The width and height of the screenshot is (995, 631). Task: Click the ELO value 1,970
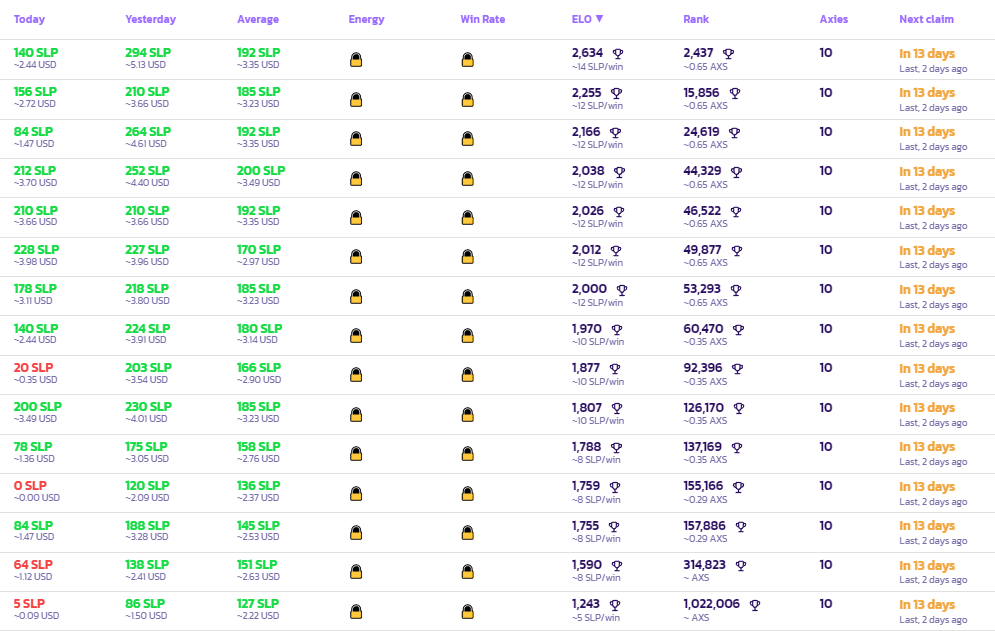coord(586,328)
